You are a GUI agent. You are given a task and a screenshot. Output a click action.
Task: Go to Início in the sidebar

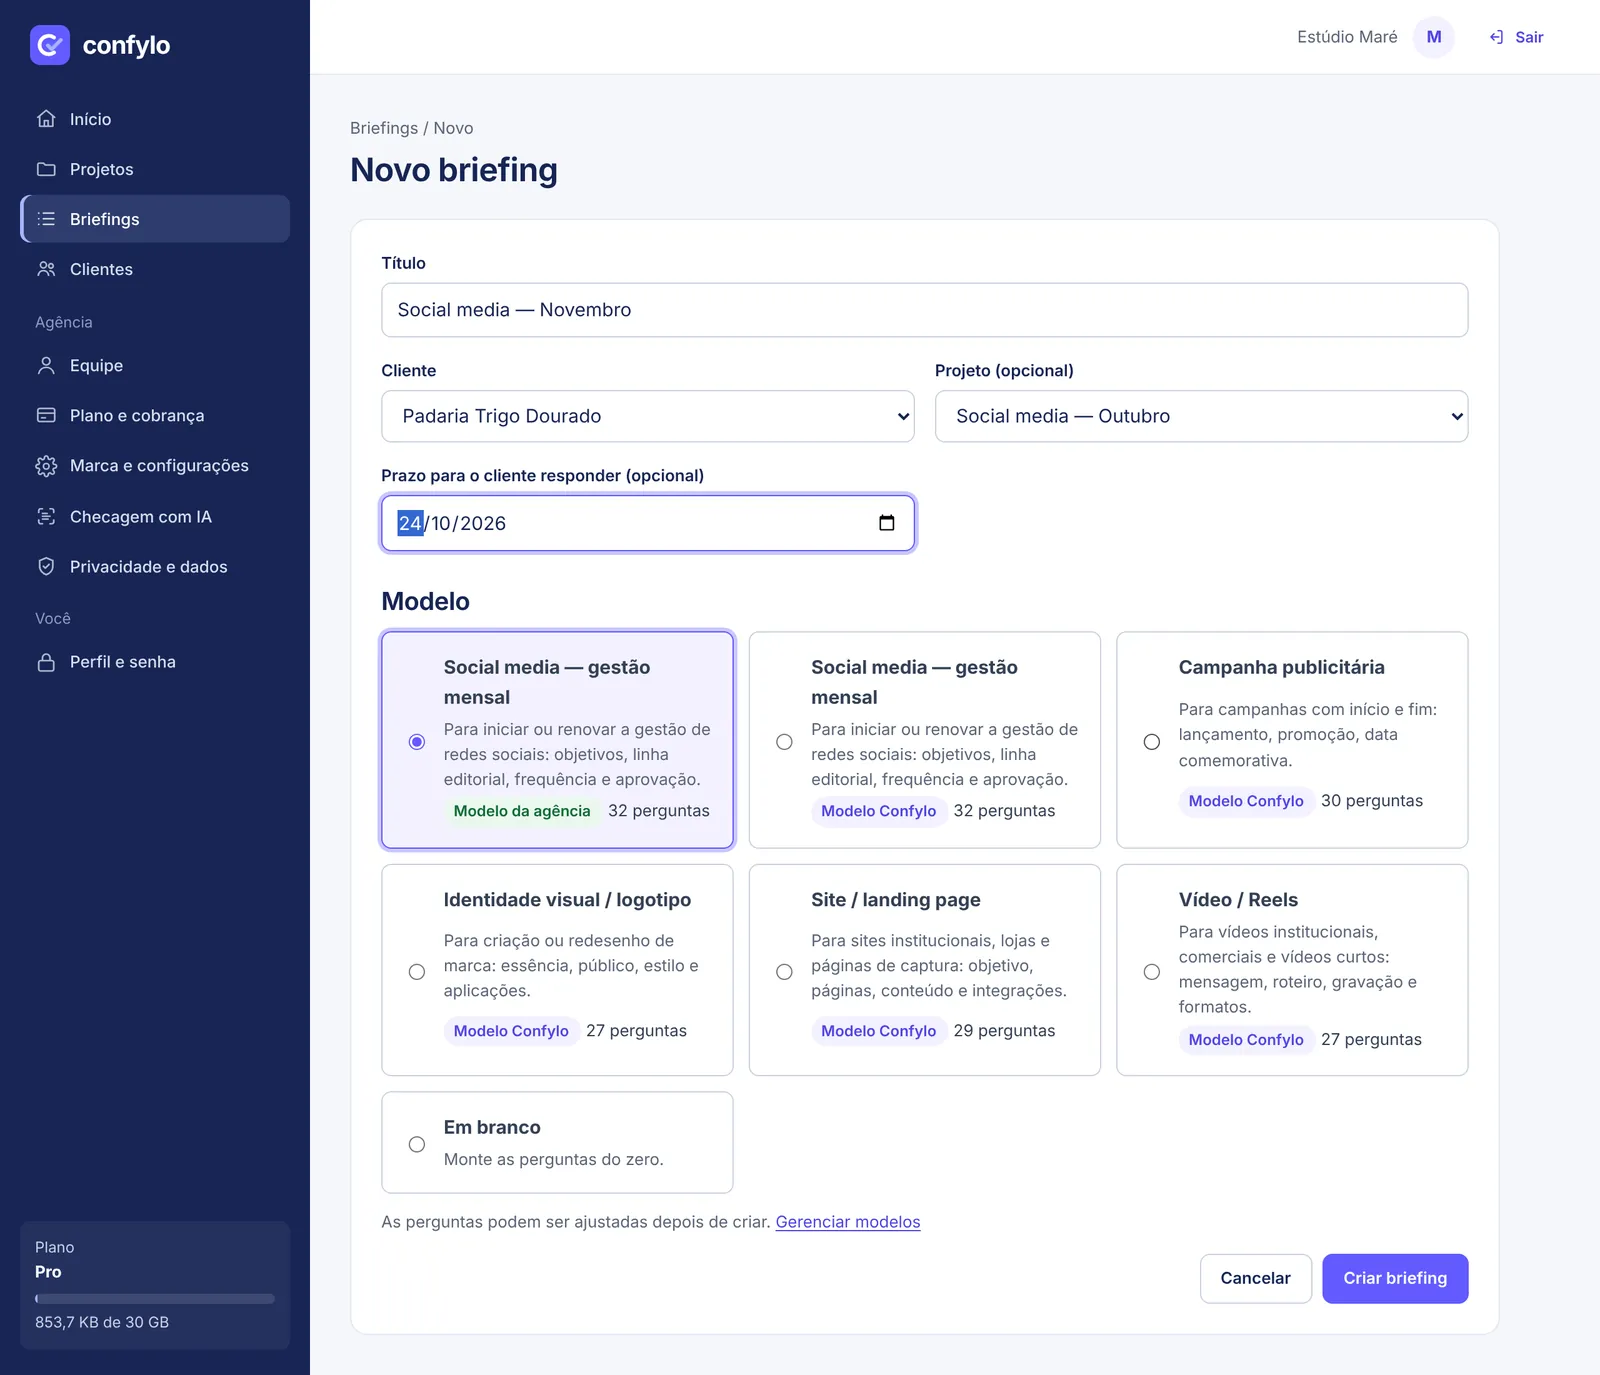tap(155, 119)
